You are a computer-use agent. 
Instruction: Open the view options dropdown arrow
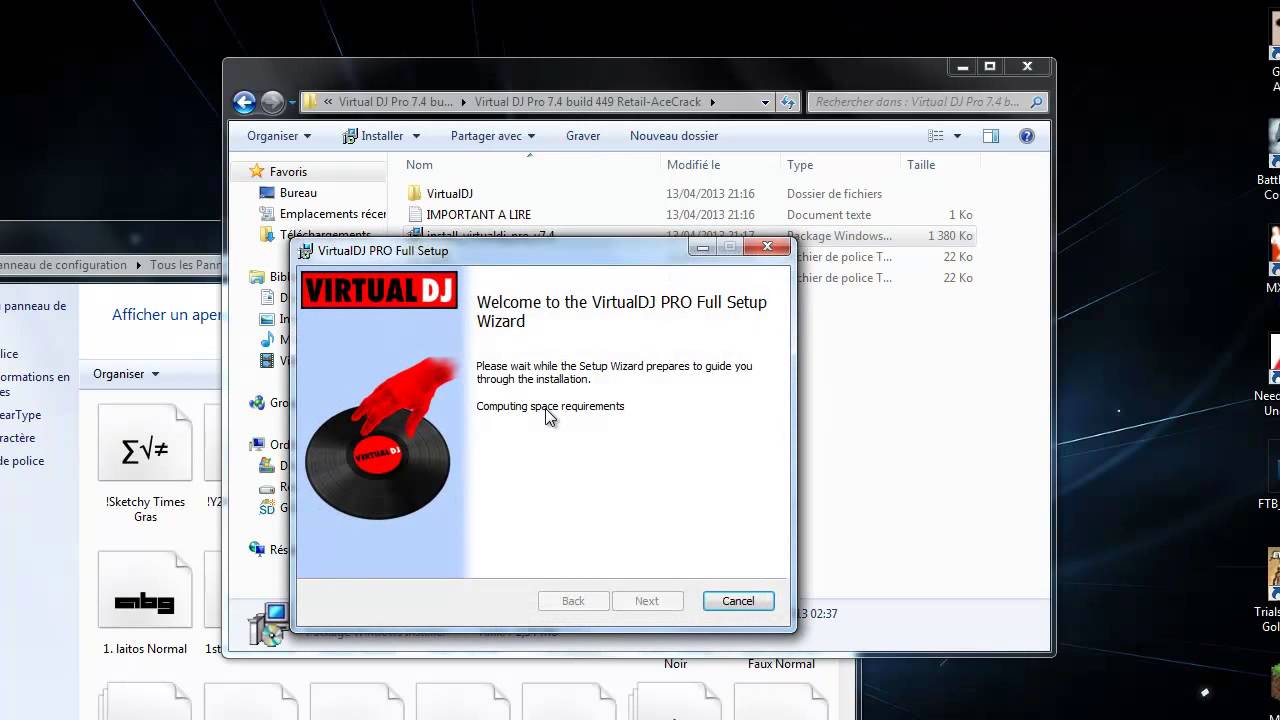click(x=957, y=136)
